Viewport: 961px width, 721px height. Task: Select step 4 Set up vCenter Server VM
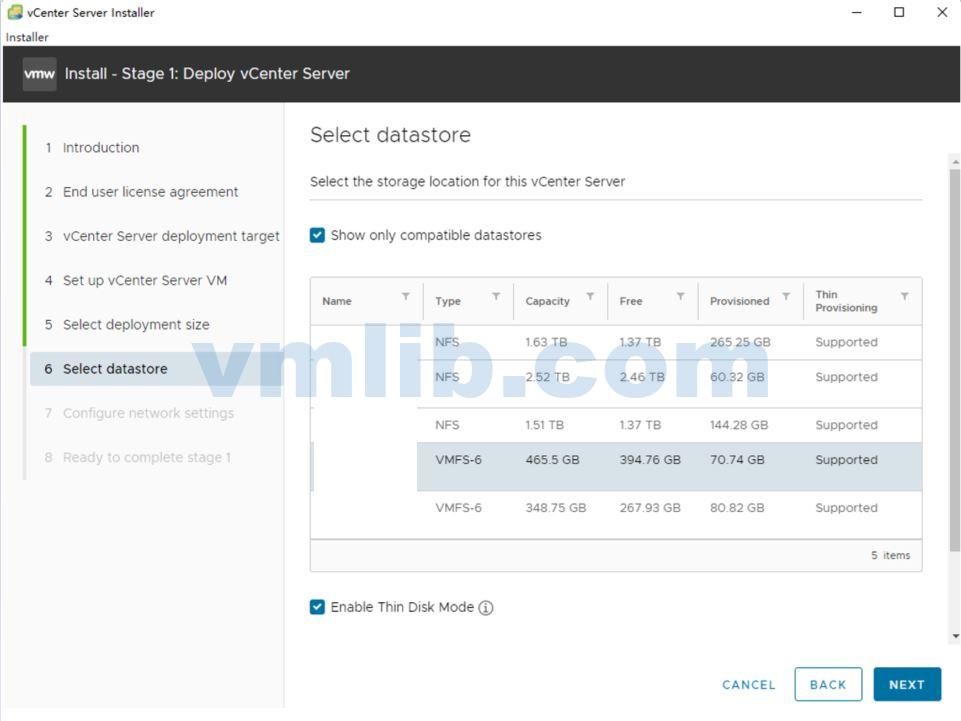point(135,280)
